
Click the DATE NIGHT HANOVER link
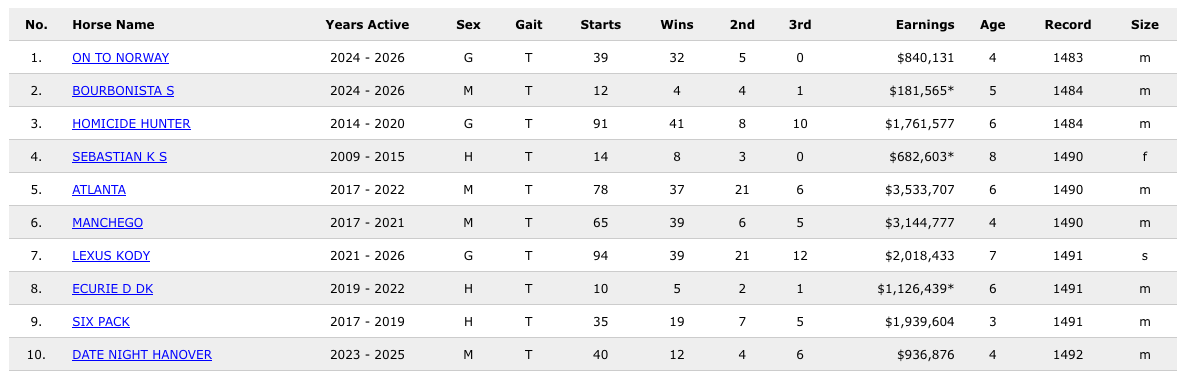click(142, 355)
